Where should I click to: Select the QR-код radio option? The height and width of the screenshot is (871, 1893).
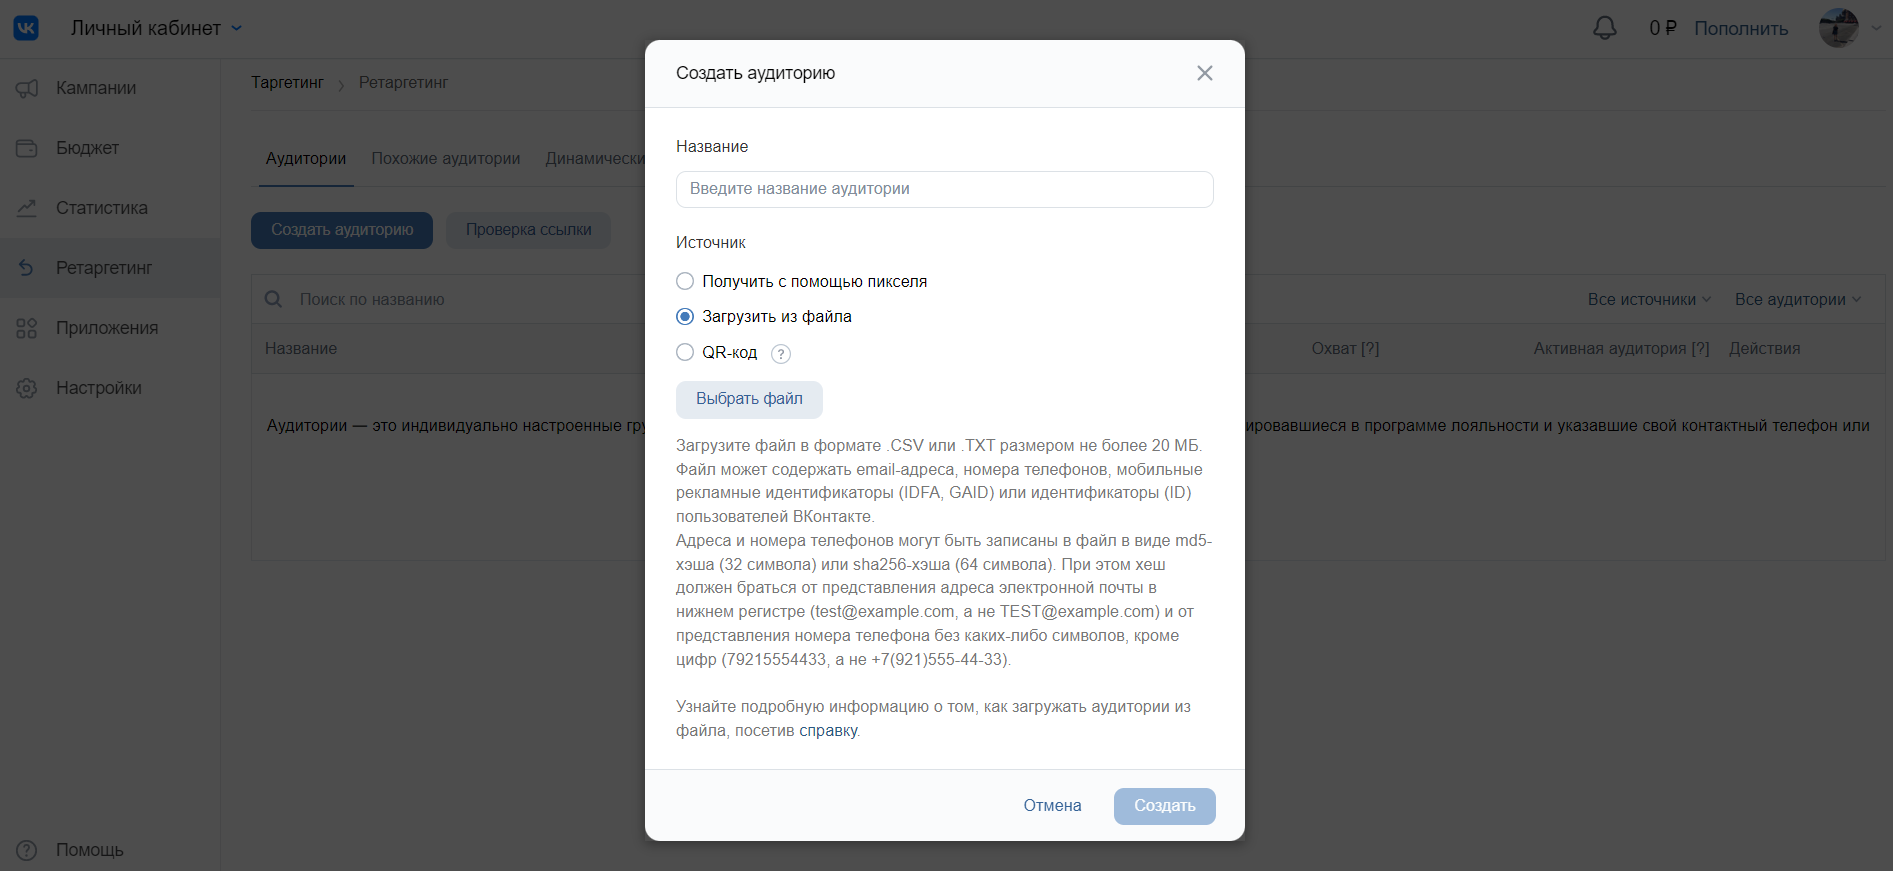(685, 352)
